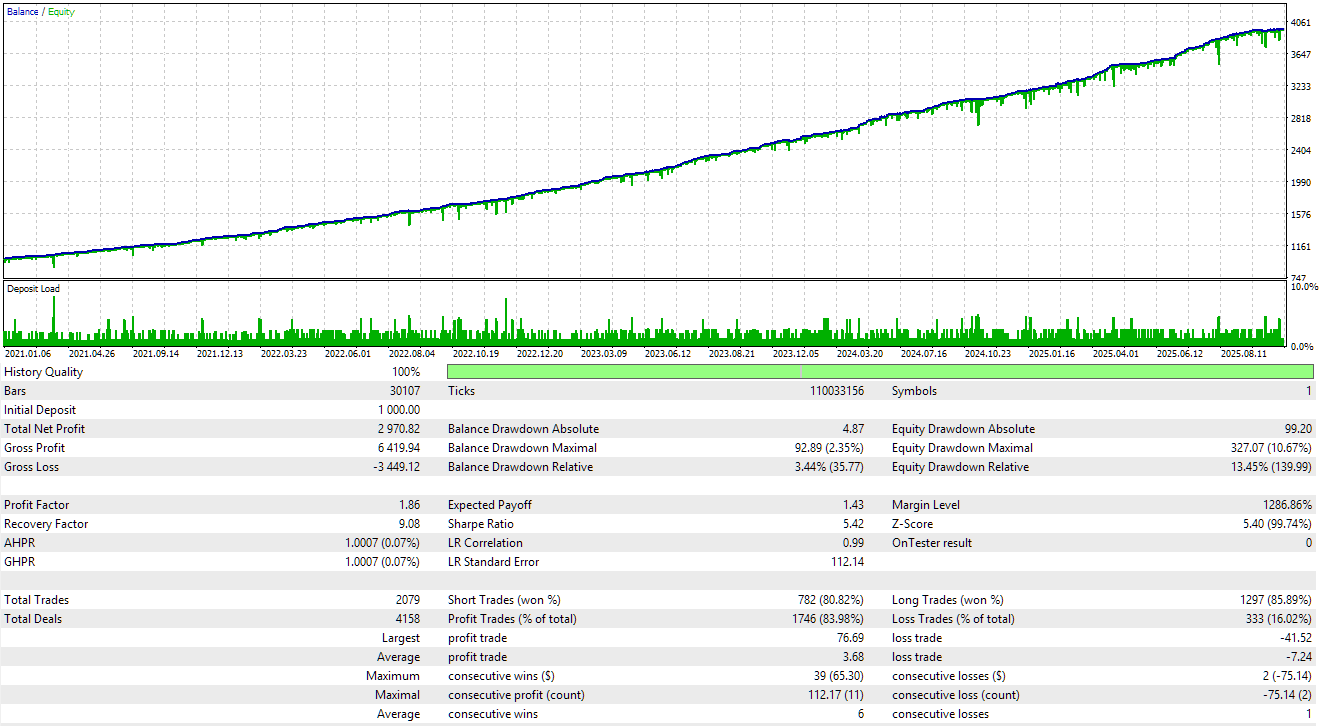
Task: Select LR Standard Error value 112.14
Action: [848, 562]
